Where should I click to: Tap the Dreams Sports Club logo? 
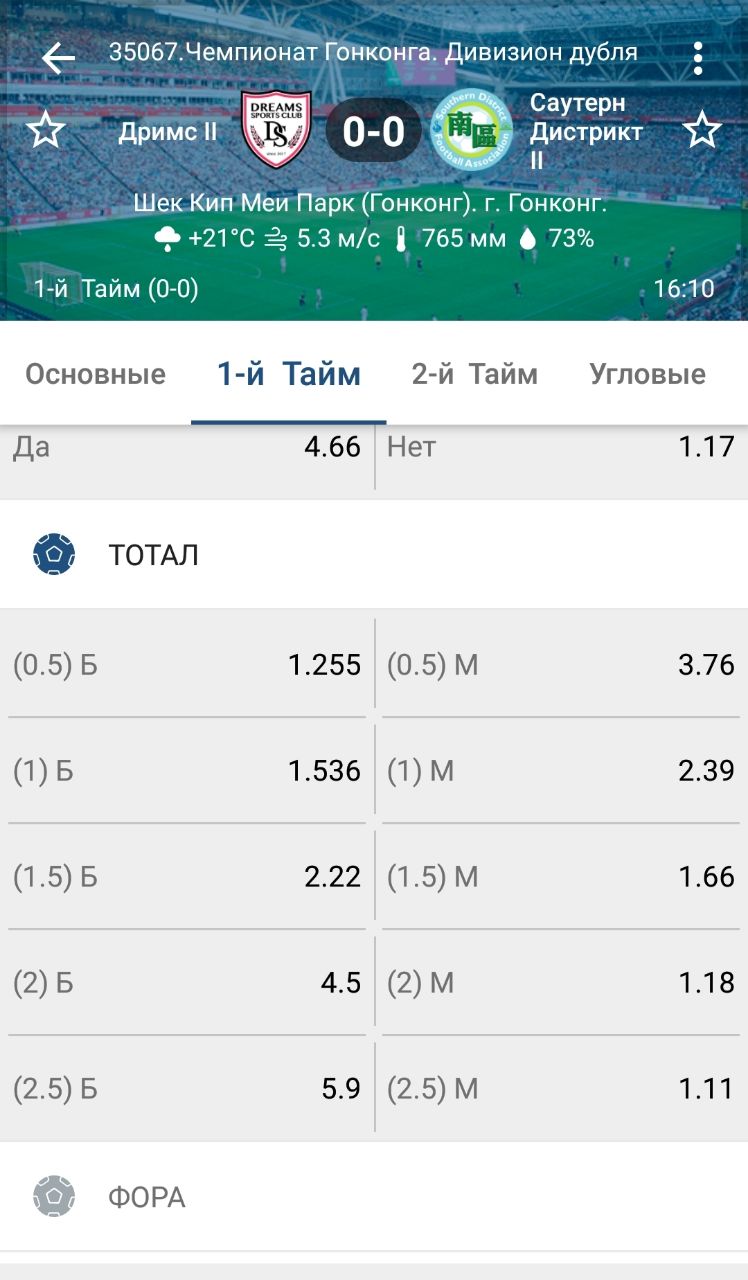click(x=276, y=130)
